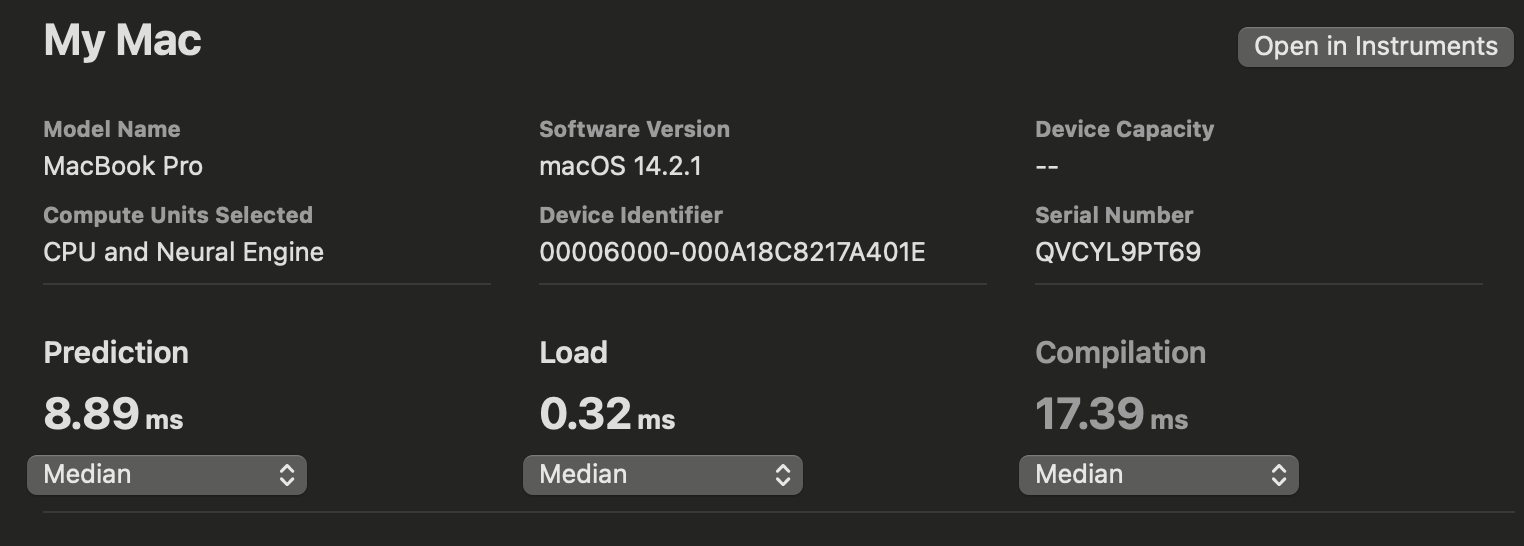The height and width of the screenshot is (546, 1524).
Task: Click the Load heading
Action: [573, 352]
